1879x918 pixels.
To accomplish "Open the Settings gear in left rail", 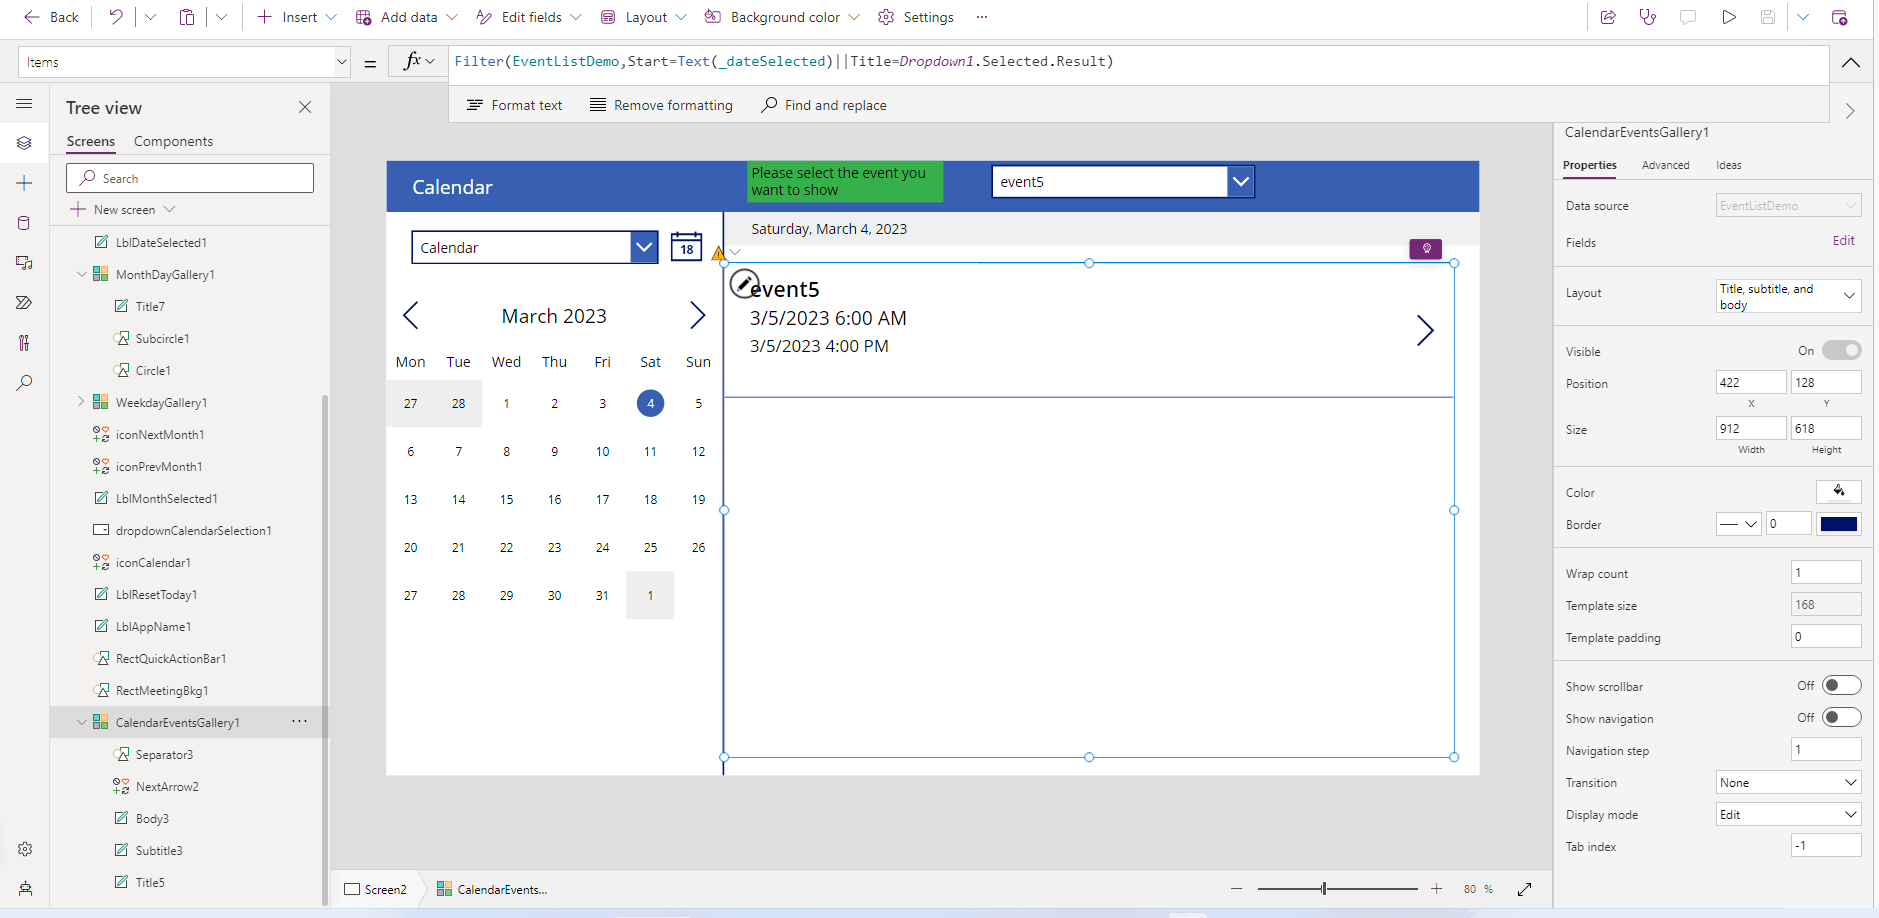I will (25, 849).
